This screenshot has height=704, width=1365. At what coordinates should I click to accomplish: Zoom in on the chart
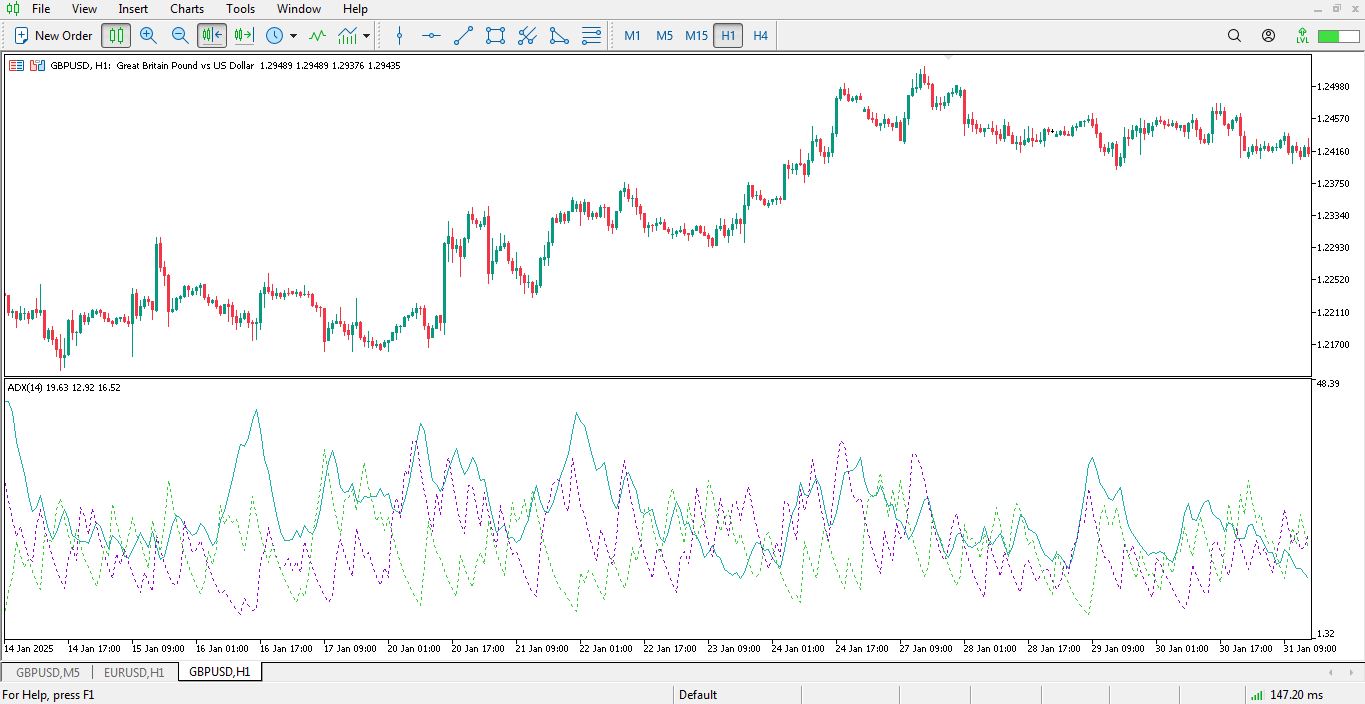tap(148, 35)
